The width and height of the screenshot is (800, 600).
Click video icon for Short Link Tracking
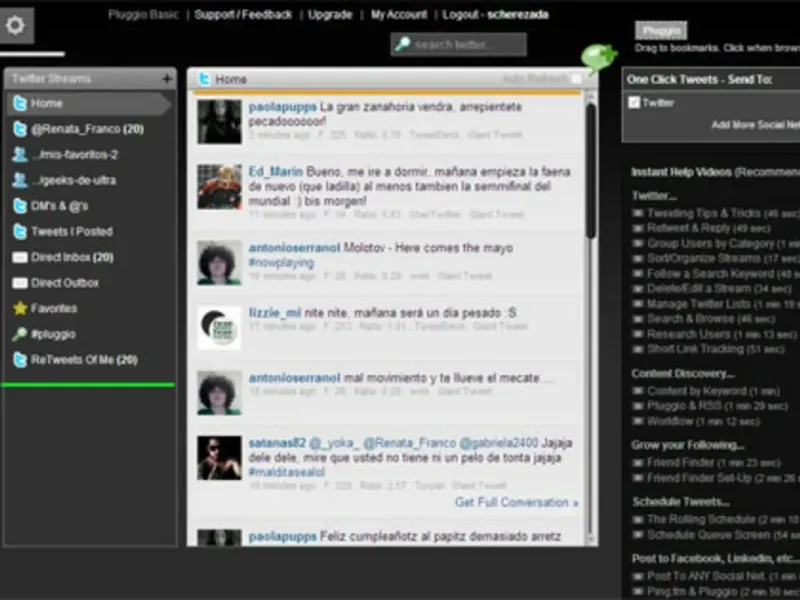pos(638,349)
